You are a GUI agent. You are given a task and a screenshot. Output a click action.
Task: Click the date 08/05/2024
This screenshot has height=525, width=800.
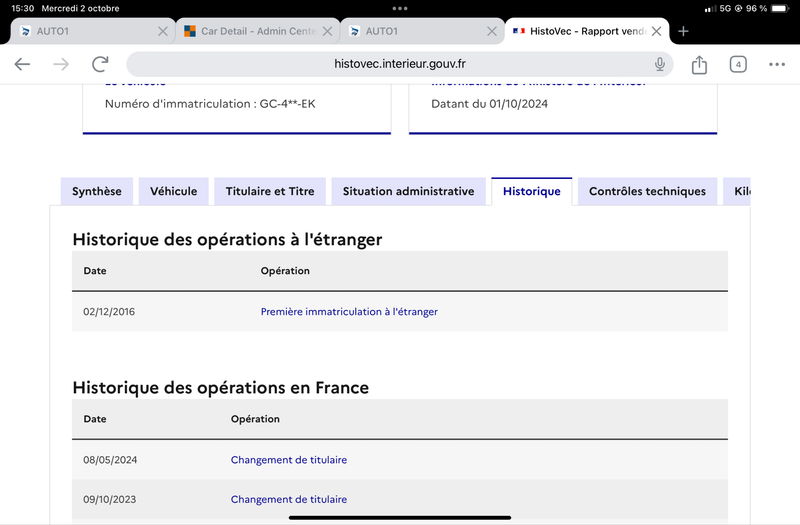[x=110, y=460]
